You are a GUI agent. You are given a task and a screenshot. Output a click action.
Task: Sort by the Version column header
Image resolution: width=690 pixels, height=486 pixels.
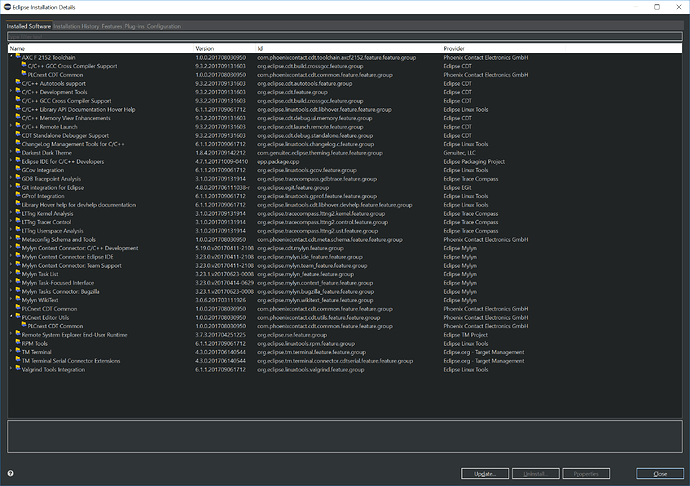(224, 48)
